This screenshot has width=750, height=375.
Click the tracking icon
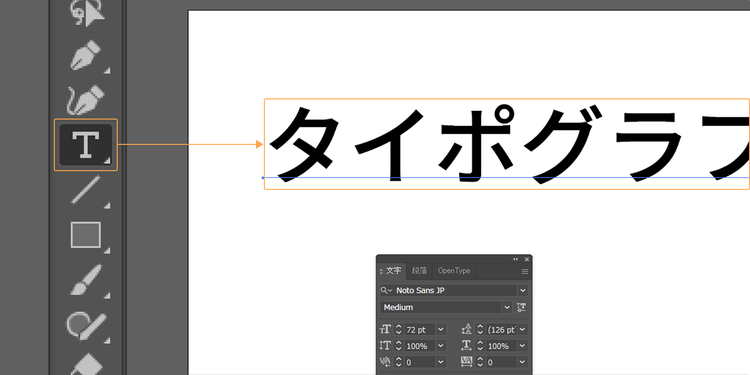pyautogui.click(x=467, y=362)
